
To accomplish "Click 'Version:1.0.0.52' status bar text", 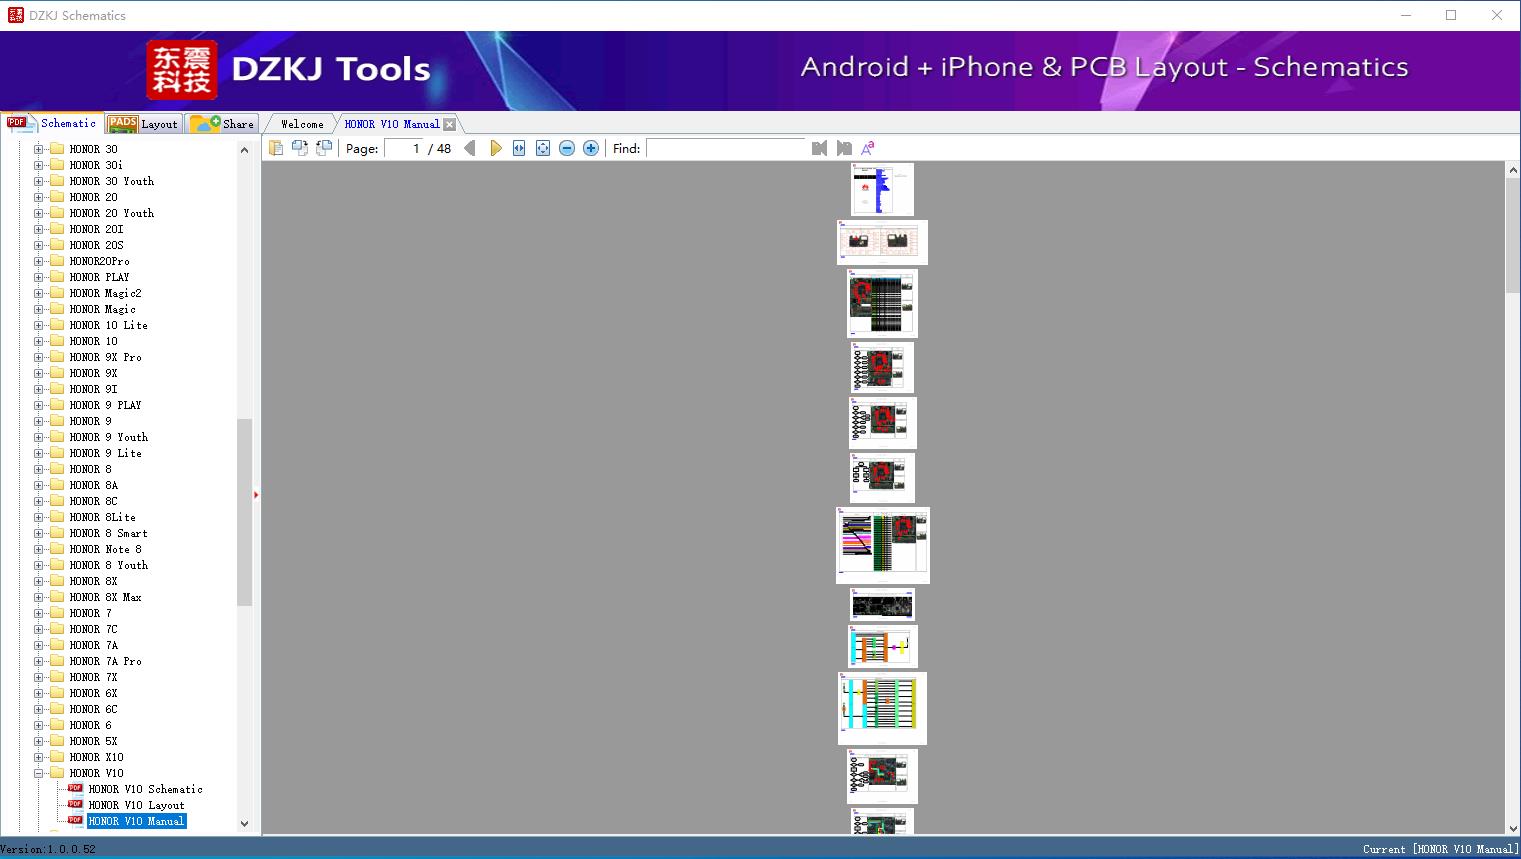I will pyautogui.click(x=48, y=849).
